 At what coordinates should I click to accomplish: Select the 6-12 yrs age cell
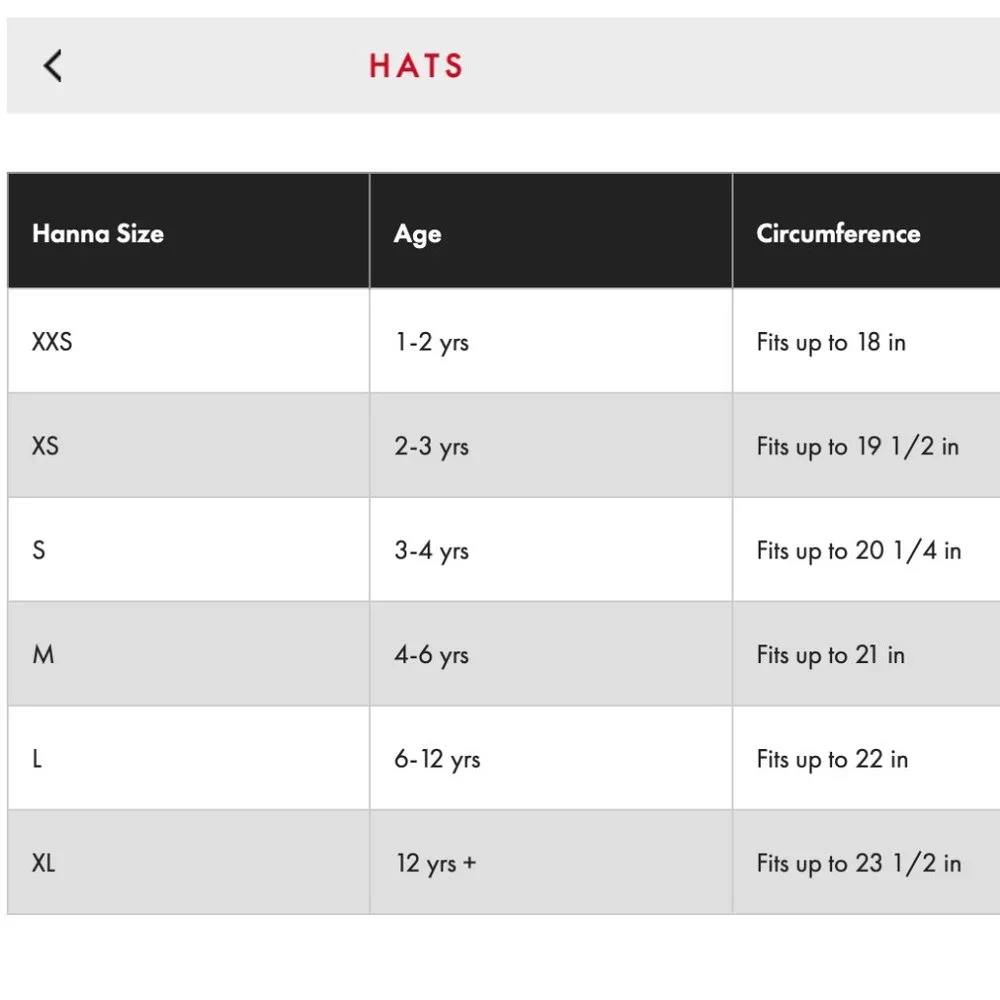point(437,759)
